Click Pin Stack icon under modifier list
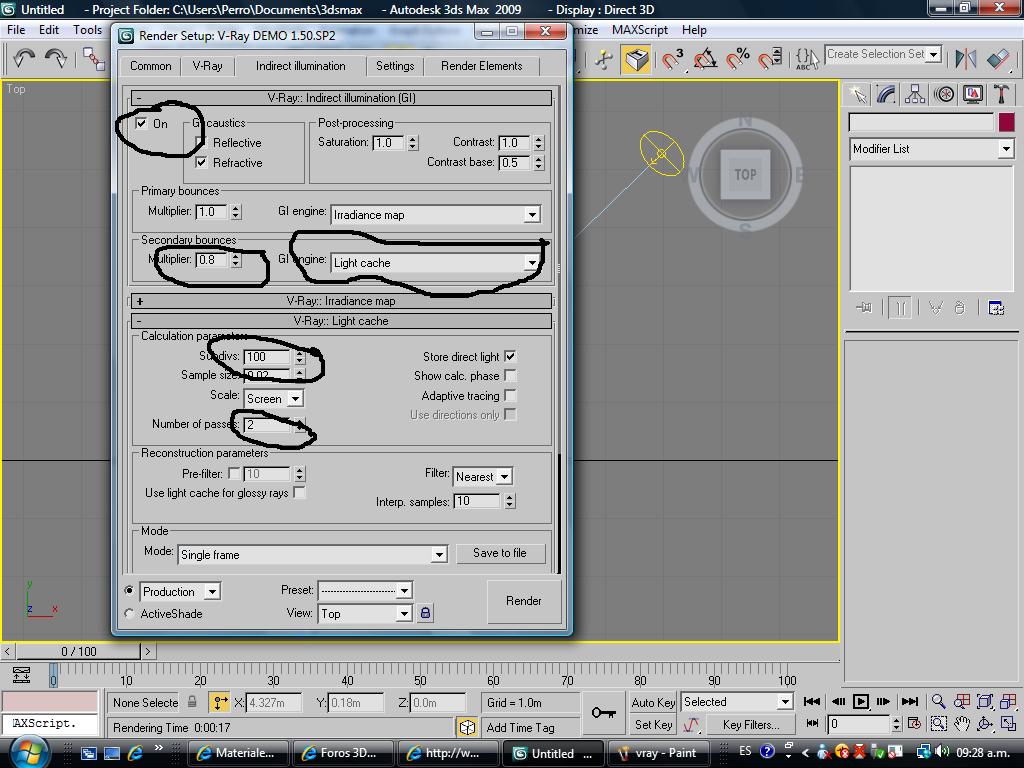This screenshot has width=1024, height=768. coord(864,308)
